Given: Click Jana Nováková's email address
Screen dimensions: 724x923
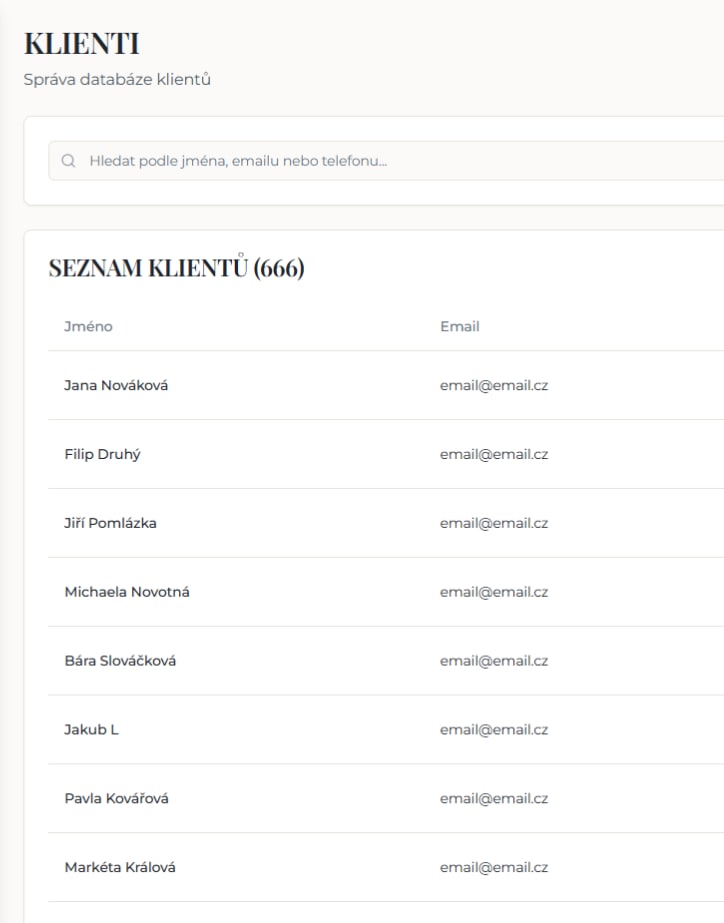Looking at the screenshot, I should [494, 385].
